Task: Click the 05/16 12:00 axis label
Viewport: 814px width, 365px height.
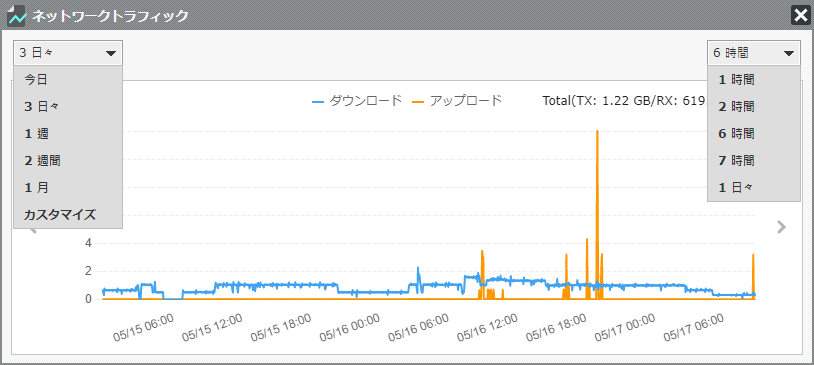Action: coord(487,328)
